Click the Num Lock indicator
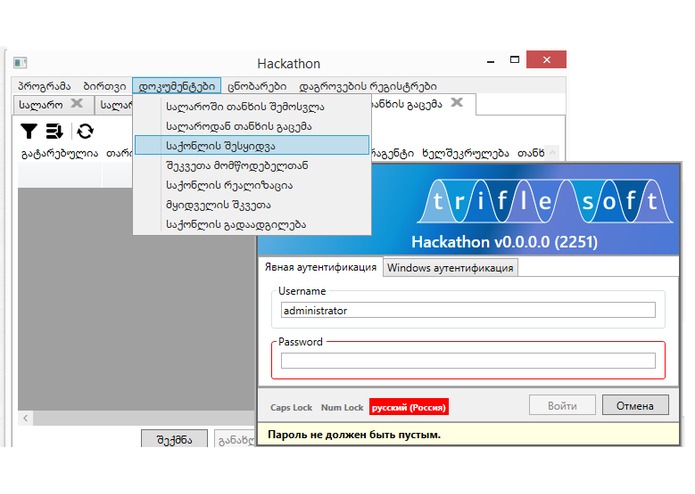Image resolution: width=695 pixels, height=494 pixels. click(x=342, y=407)
